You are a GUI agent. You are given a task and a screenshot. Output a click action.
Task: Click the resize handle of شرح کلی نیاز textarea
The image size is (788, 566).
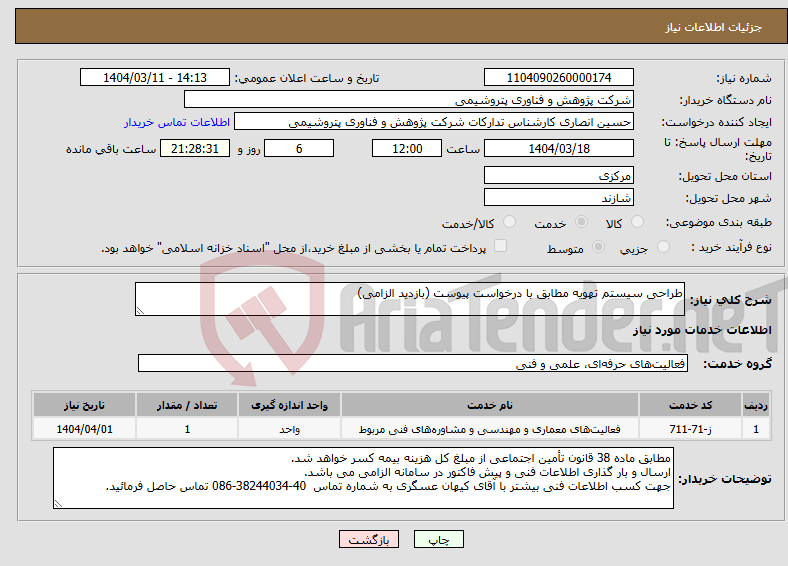pos(141,311)
